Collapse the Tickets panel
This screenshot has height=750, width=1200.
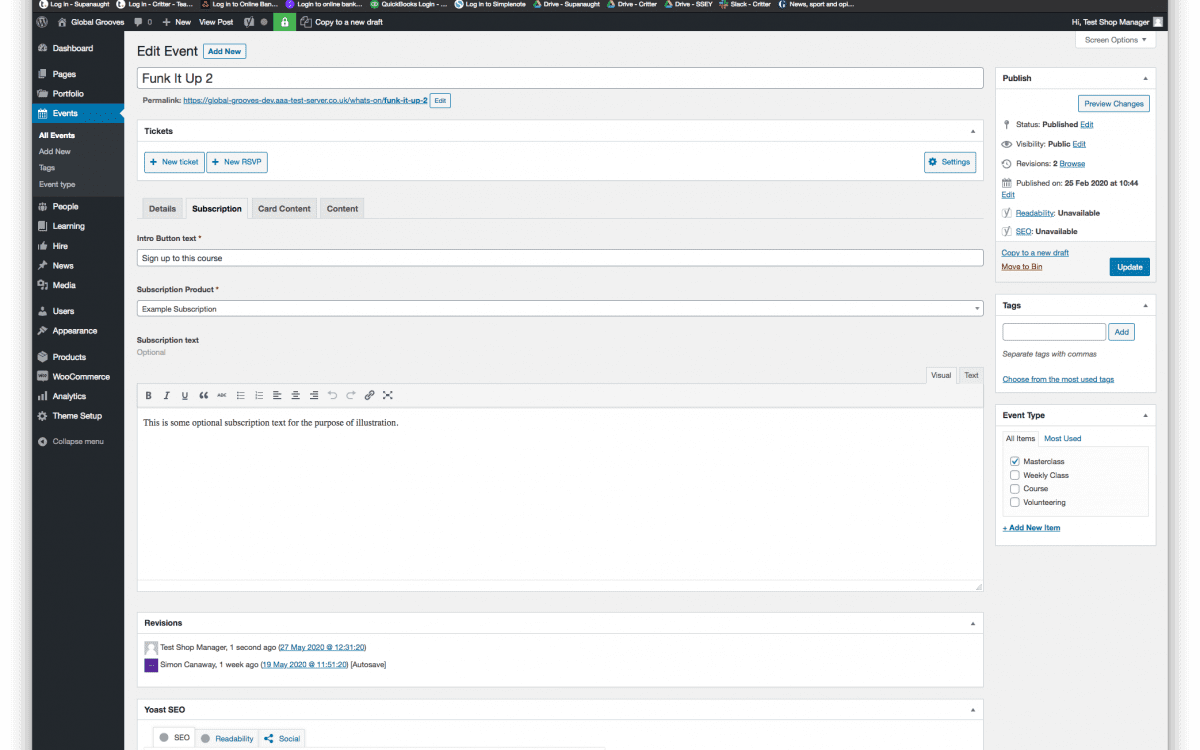click(x=973, y=131)
